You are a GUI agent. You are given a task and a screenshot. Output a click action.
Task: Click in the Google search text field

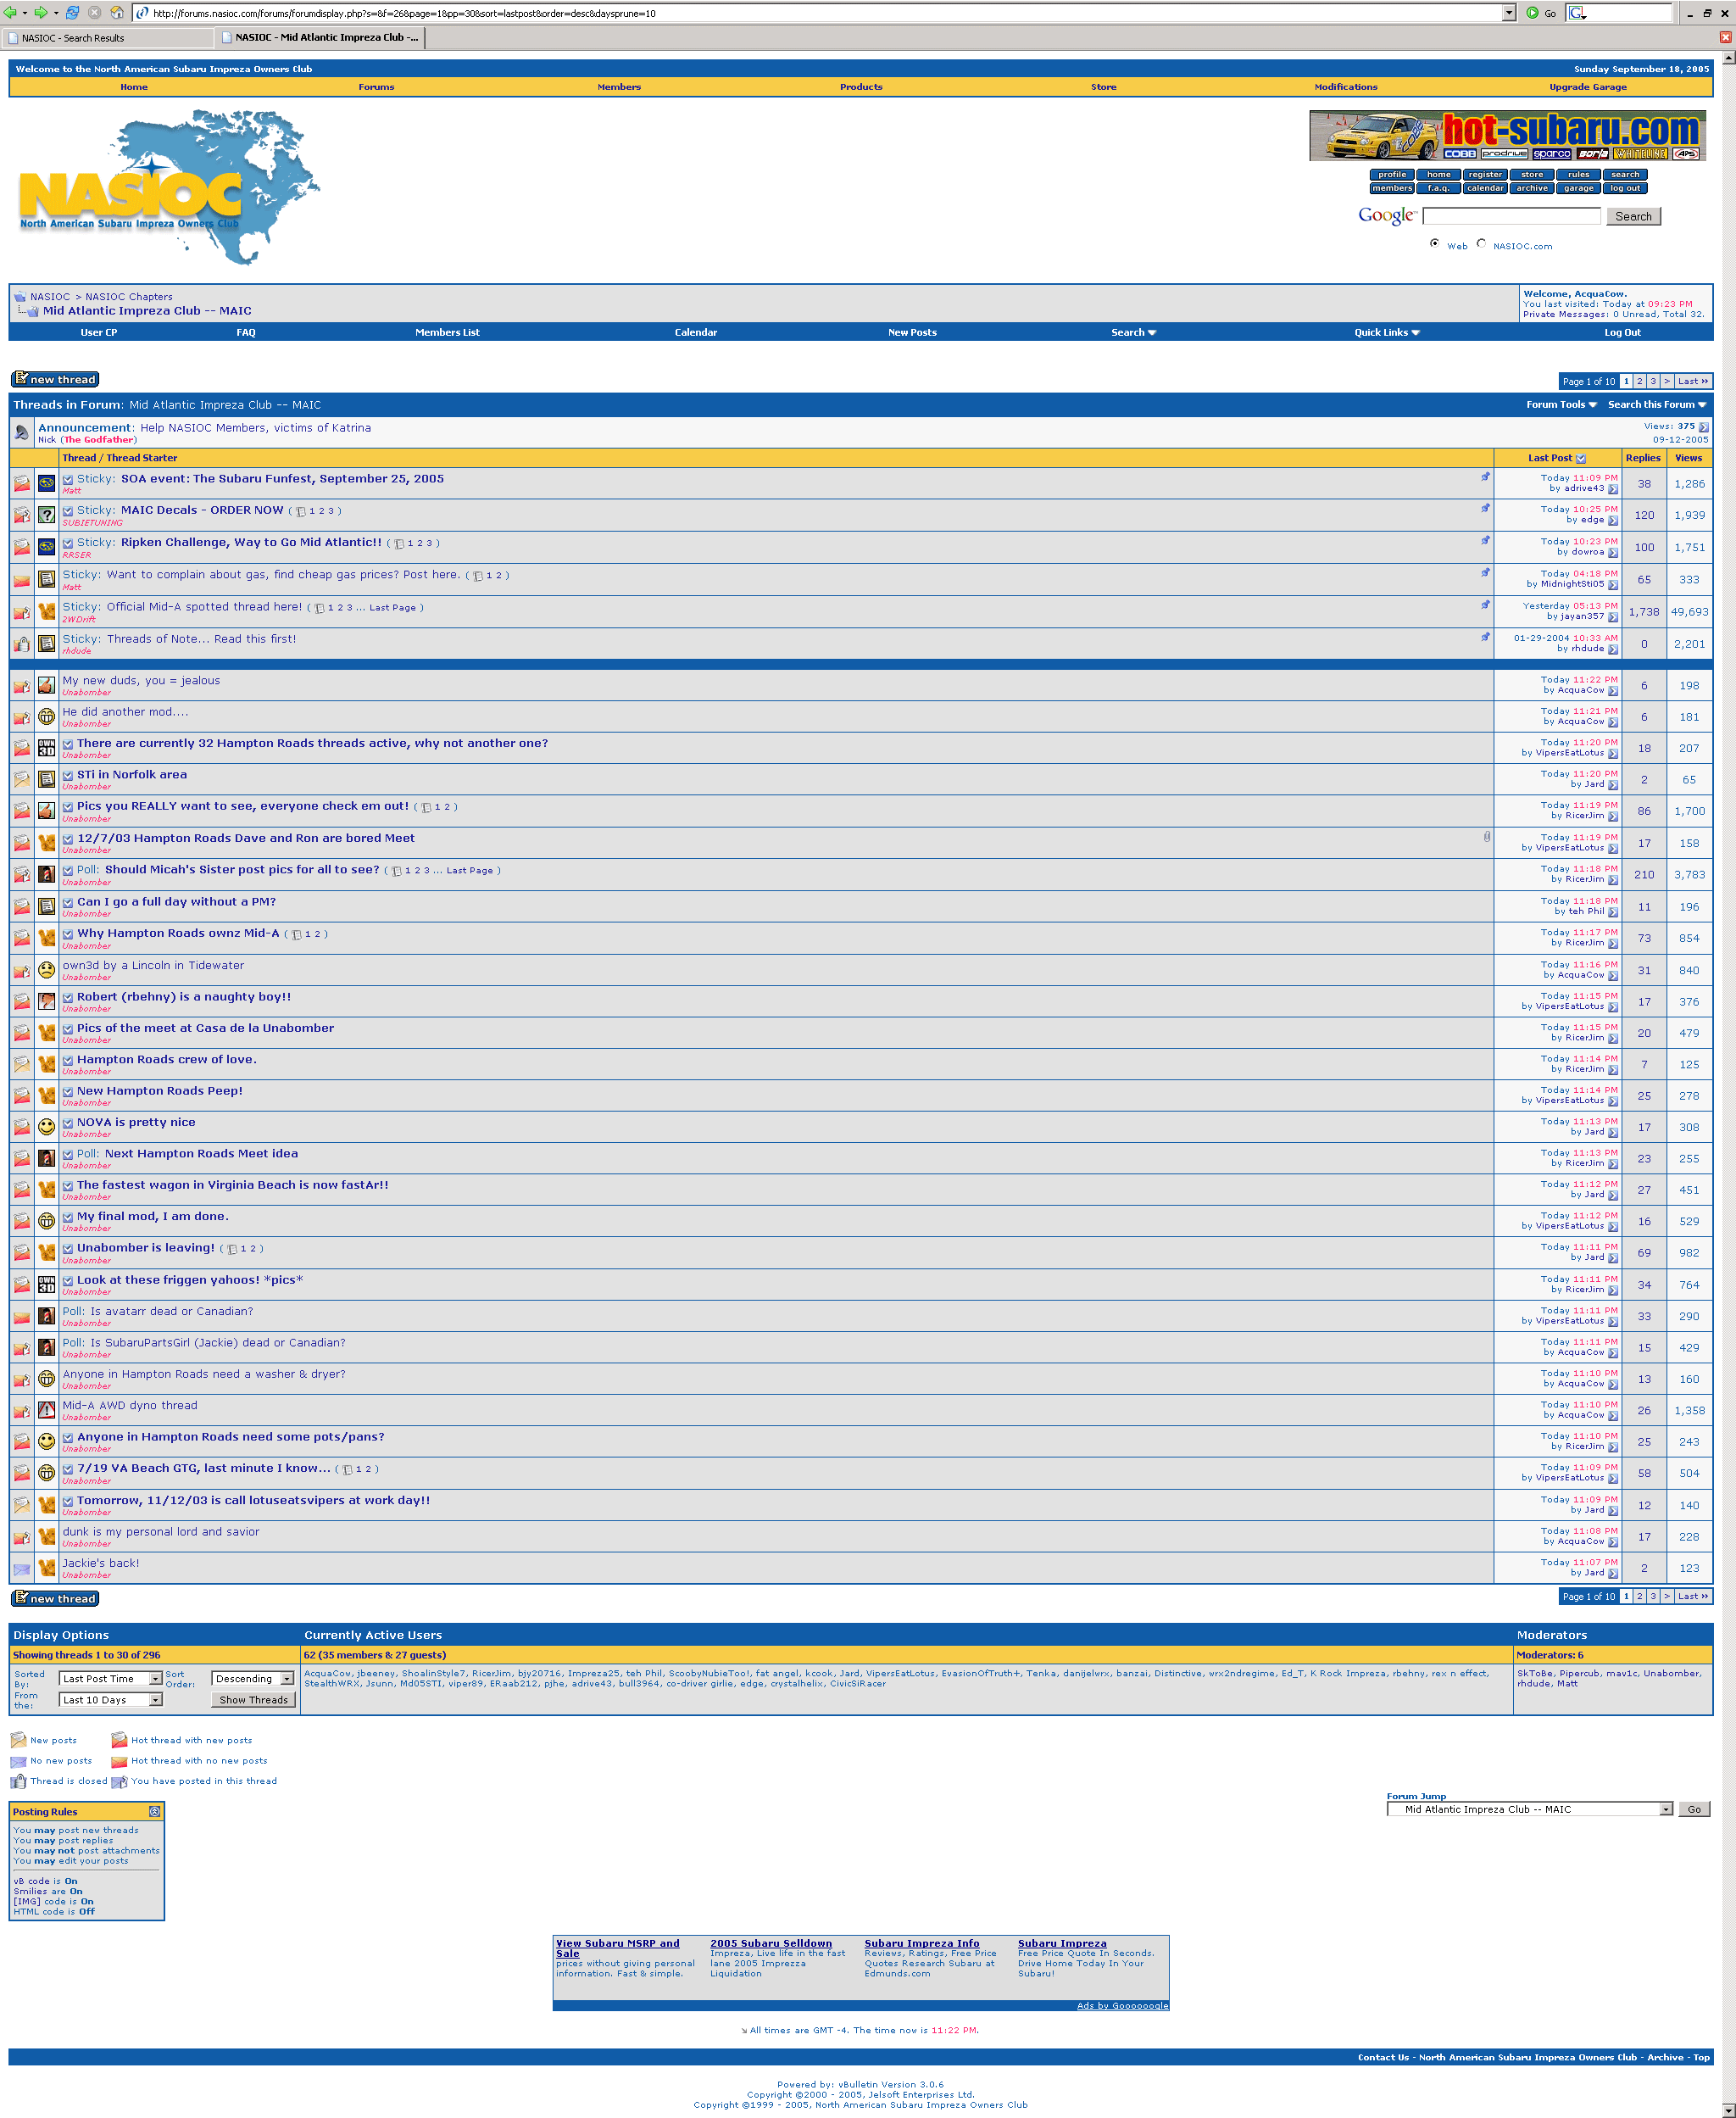[x=1511, y=216]
